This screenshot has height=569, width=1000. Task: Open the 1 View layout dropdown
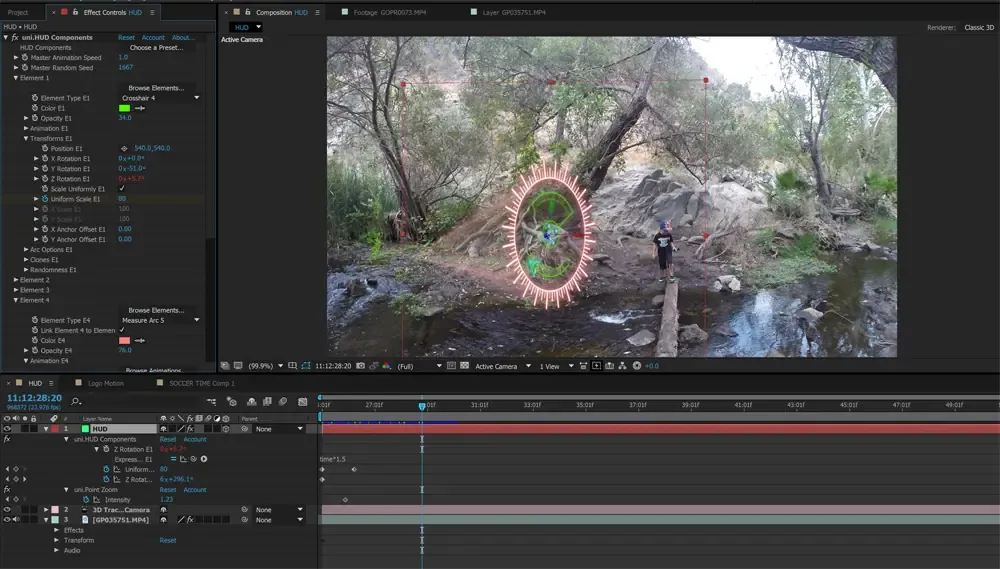(556, 366)
